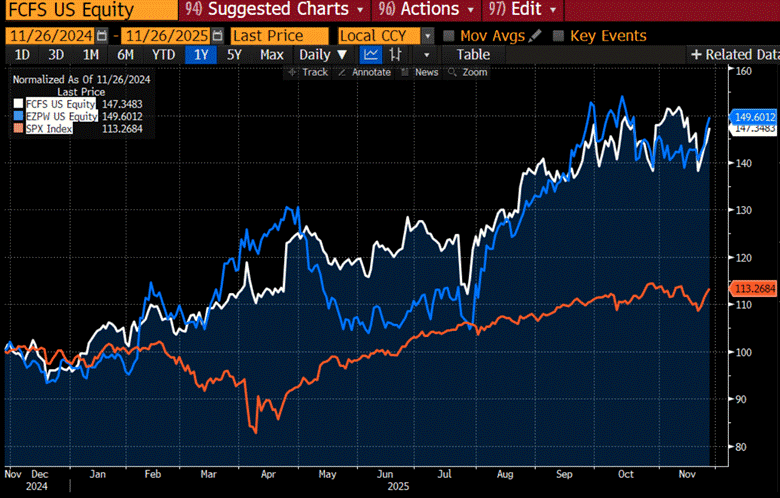This screenshot has height=498, width=780.
Task: Select the bar chart type icon
Action: tap(395, 55)
